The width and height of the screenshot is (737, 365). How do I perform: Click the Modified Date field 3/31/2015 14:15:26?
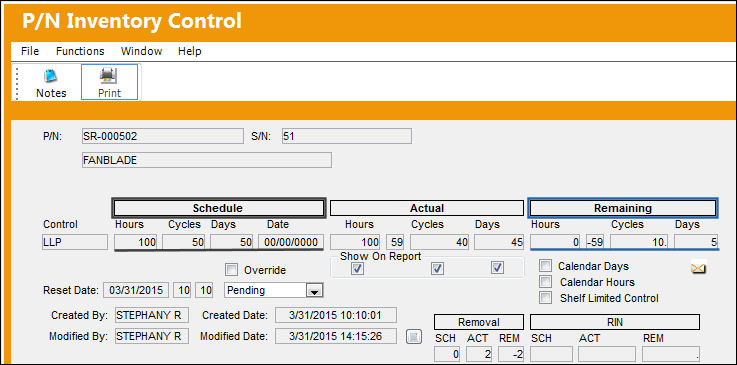[x=336, y=336]
